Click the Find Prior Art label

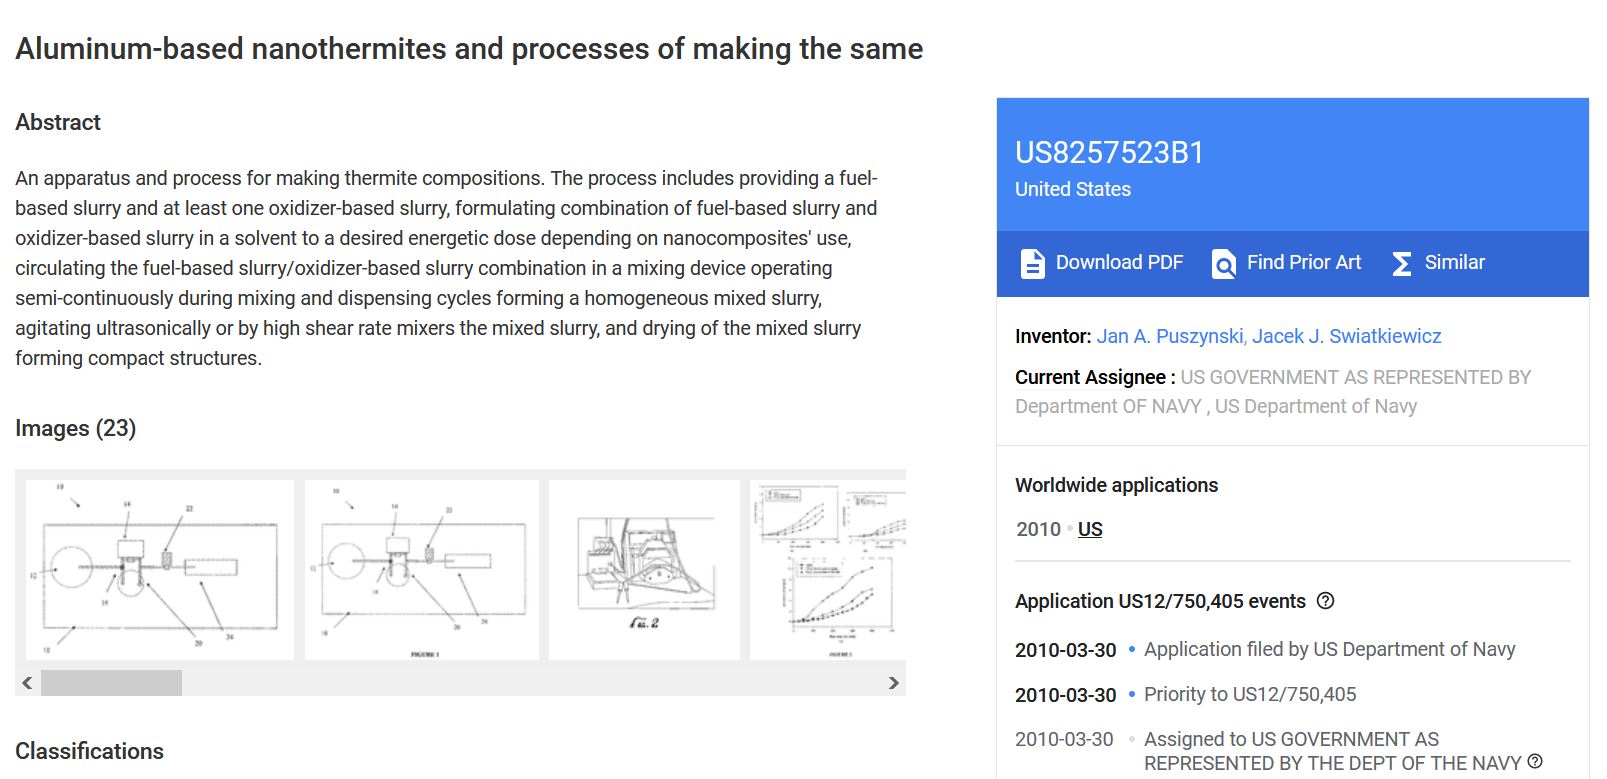(1303, 262)
